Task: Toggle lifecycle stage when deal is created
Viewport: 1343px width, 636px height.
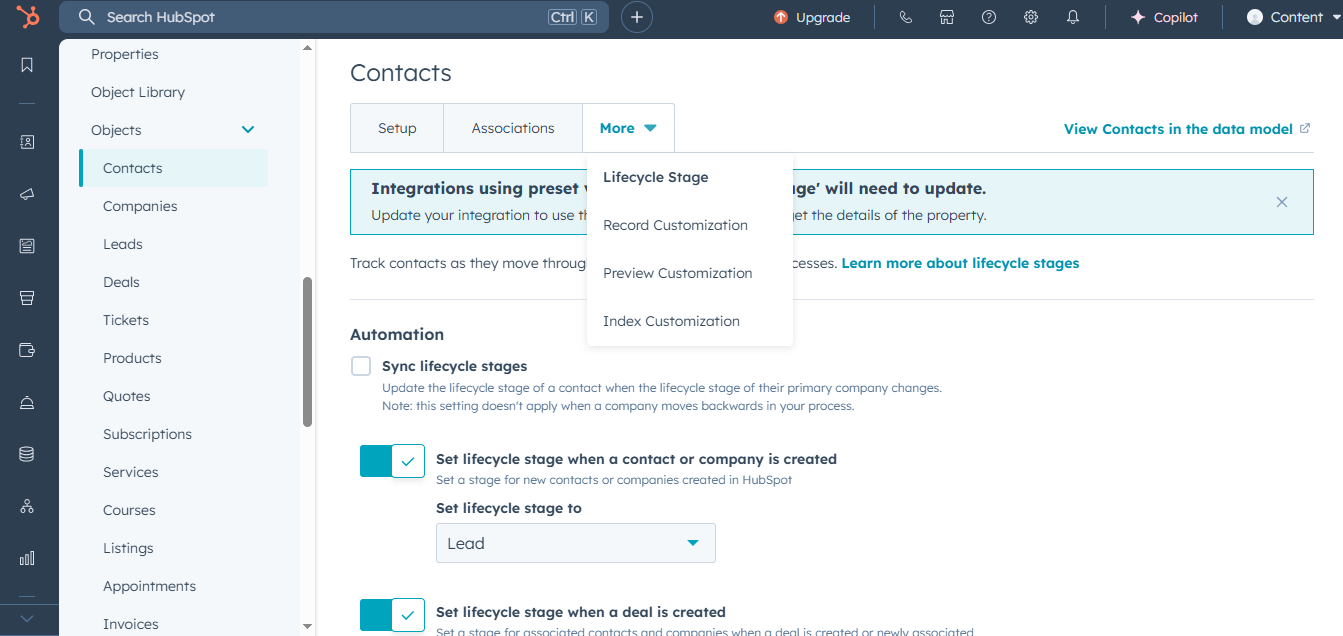Action: tap(392, 614)
